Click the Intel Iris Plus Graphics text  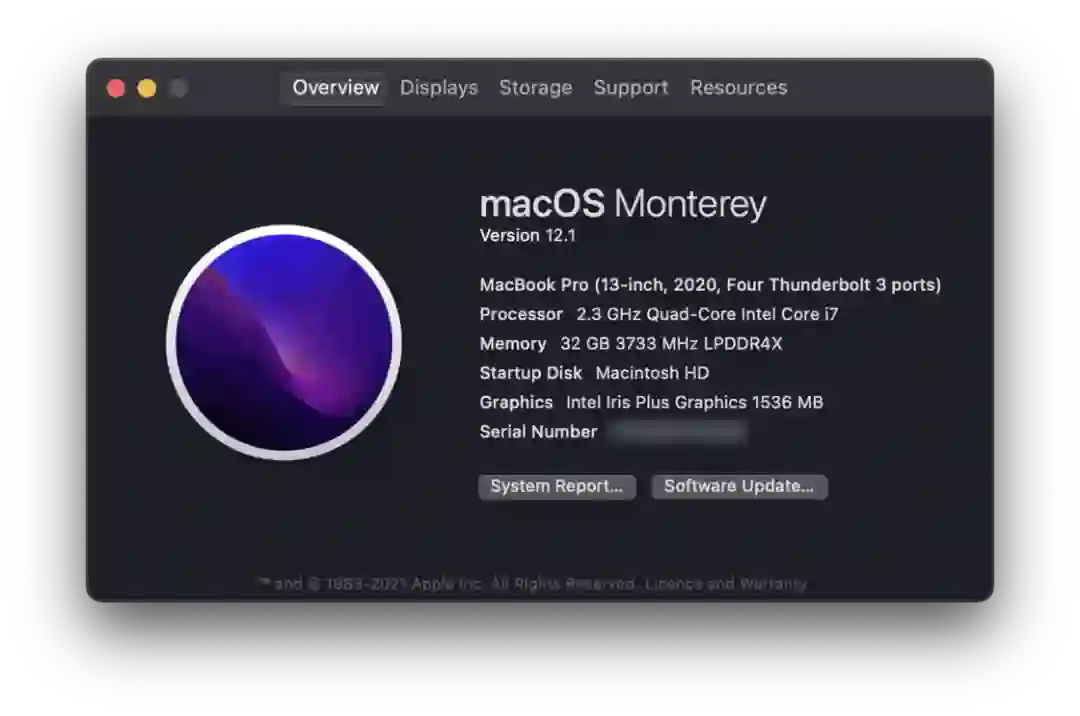click(694, 402)
